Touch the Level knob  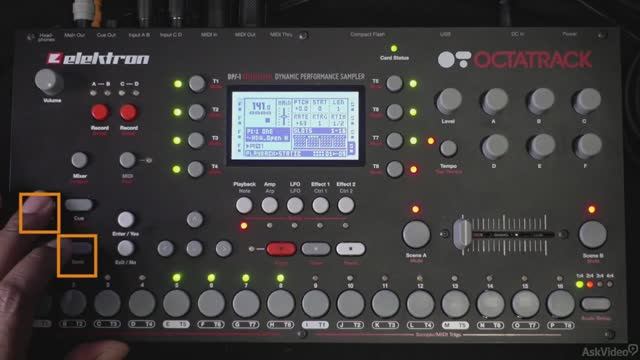pos(449,101)
